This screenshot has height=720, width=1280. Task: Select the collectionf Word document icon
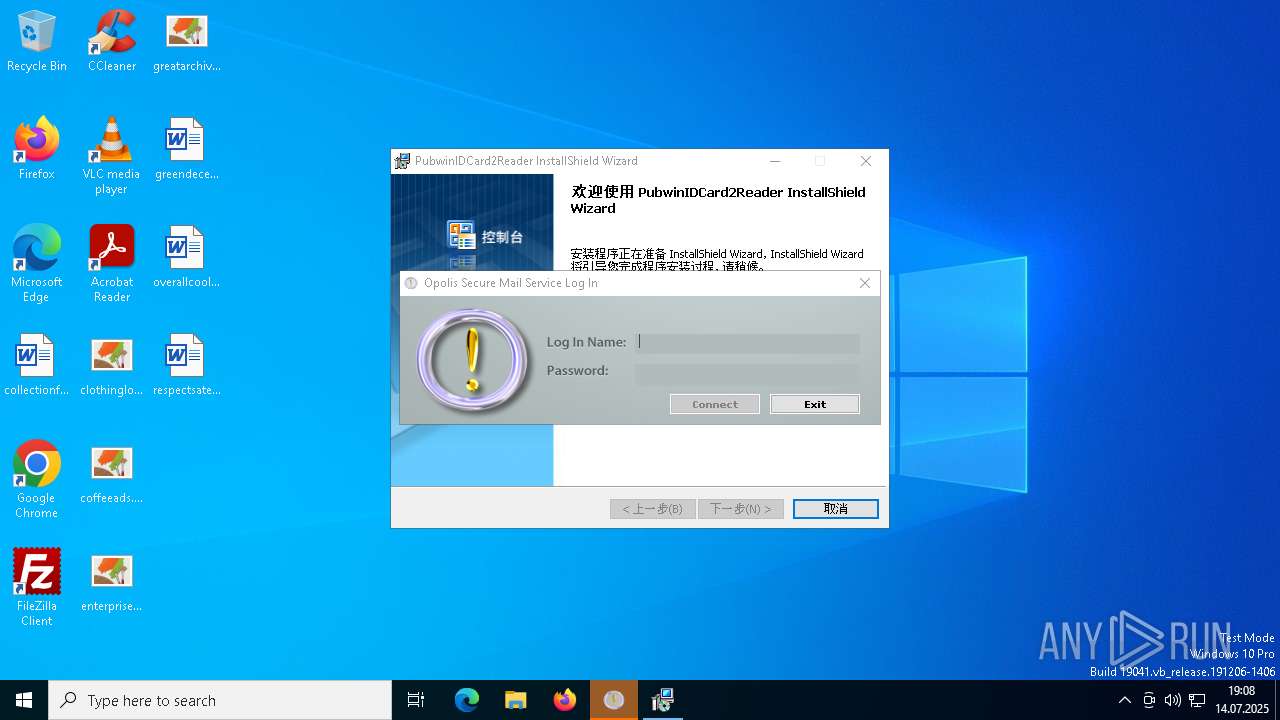36,365
